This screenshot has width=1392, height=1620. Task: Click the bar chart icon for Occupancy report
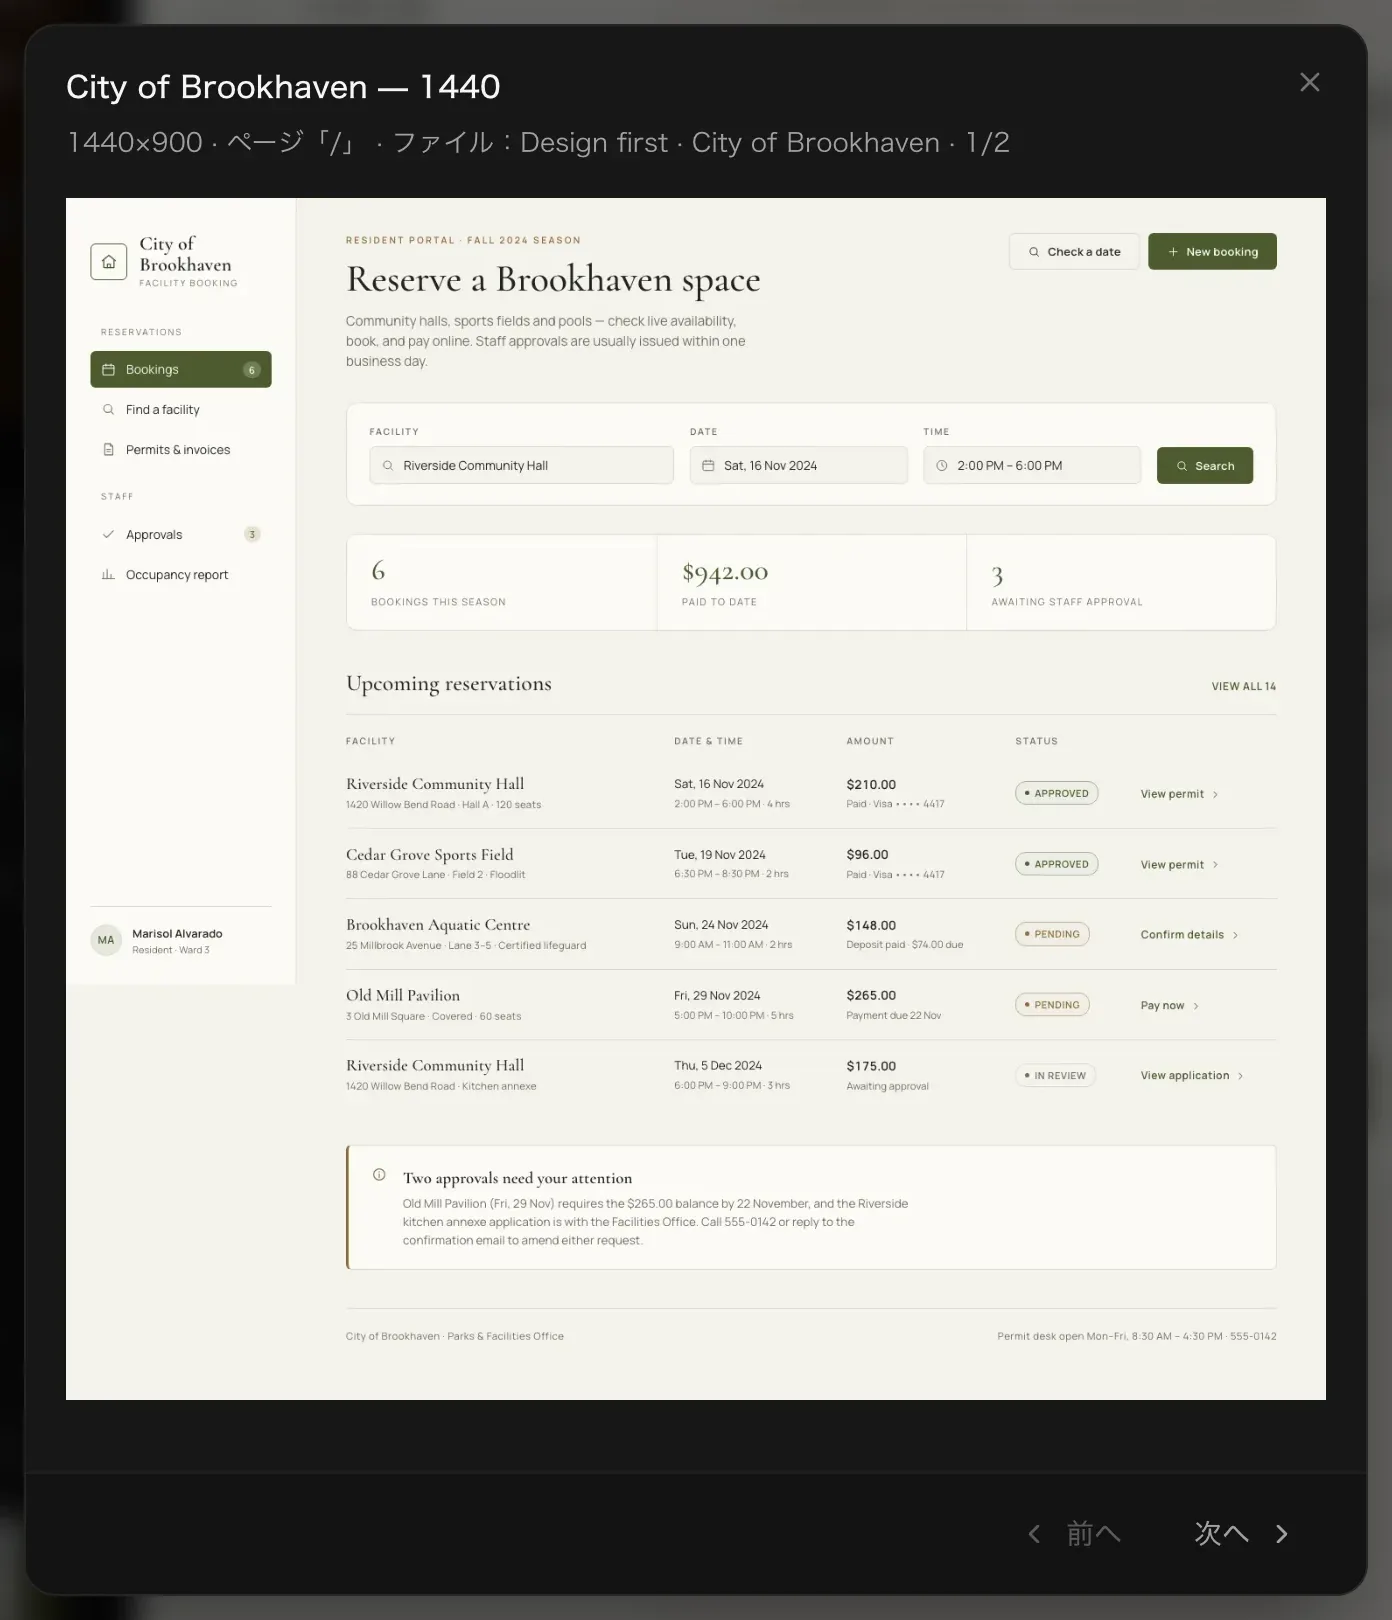click(109, 575)
